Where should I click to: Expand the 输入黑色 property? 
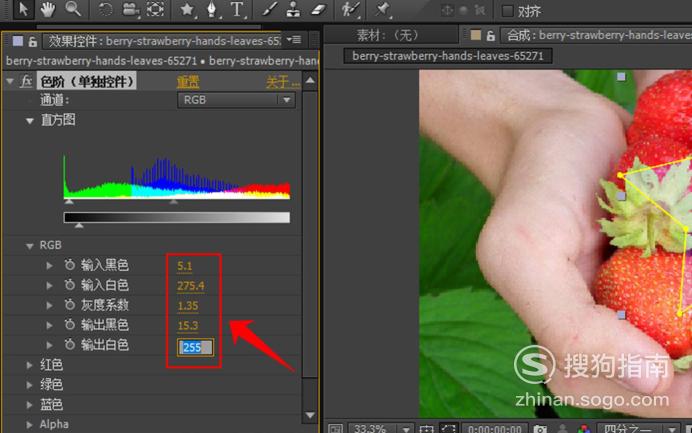(x=49, y=266)
